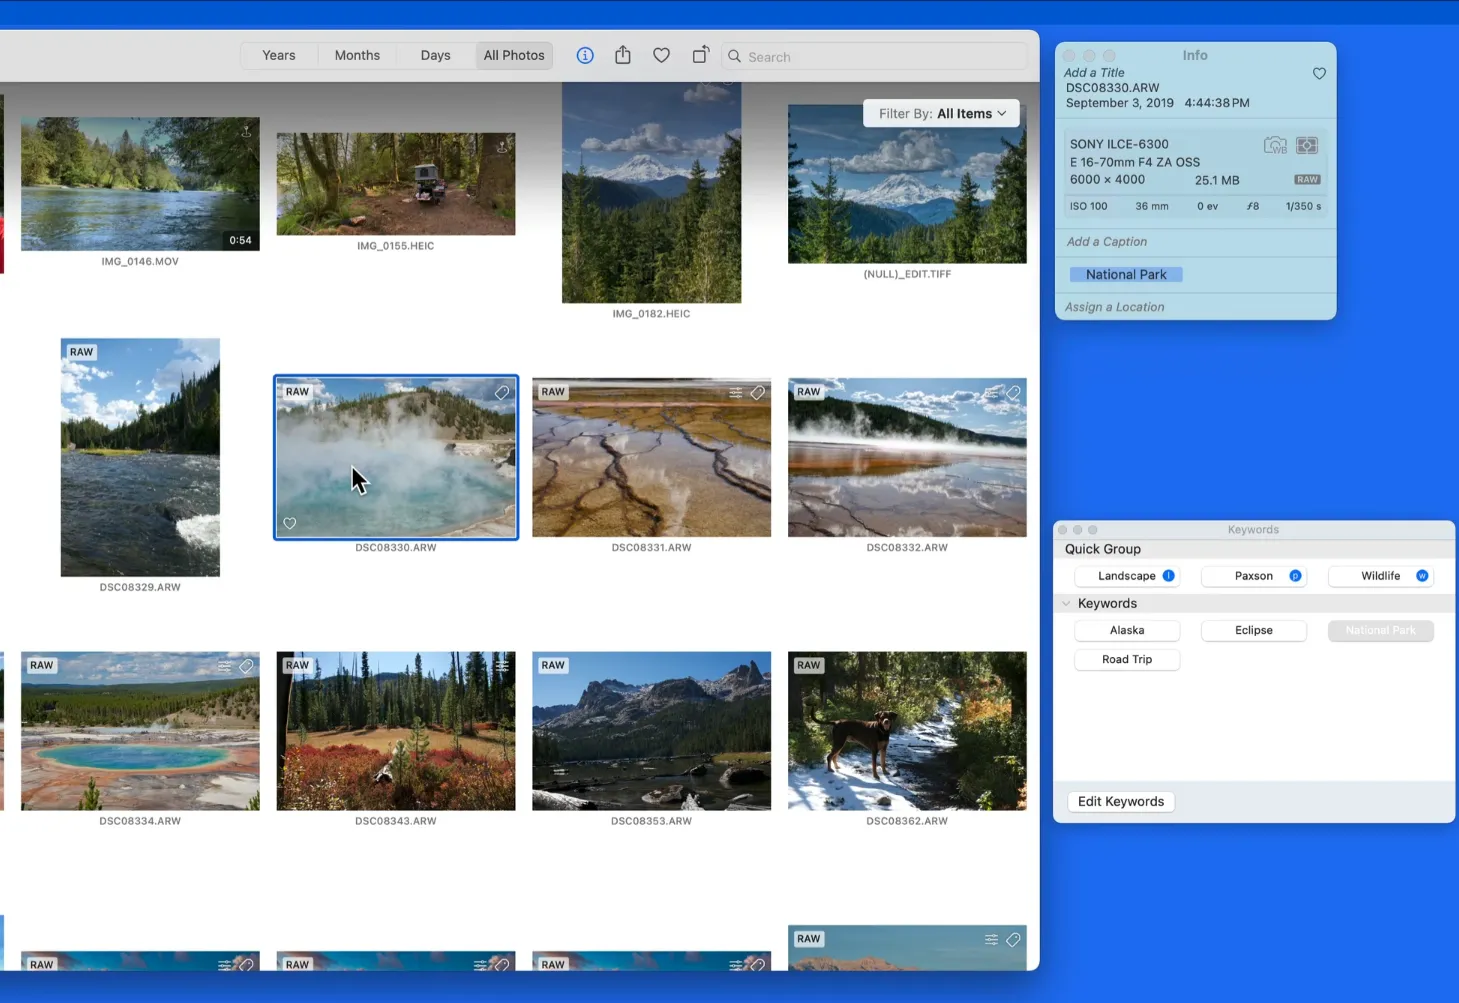Click the adjustments icon on DSC08334.ARW
Image resolution: width=1459 pixels, height=1003 pixels.
tap(225, 666)
